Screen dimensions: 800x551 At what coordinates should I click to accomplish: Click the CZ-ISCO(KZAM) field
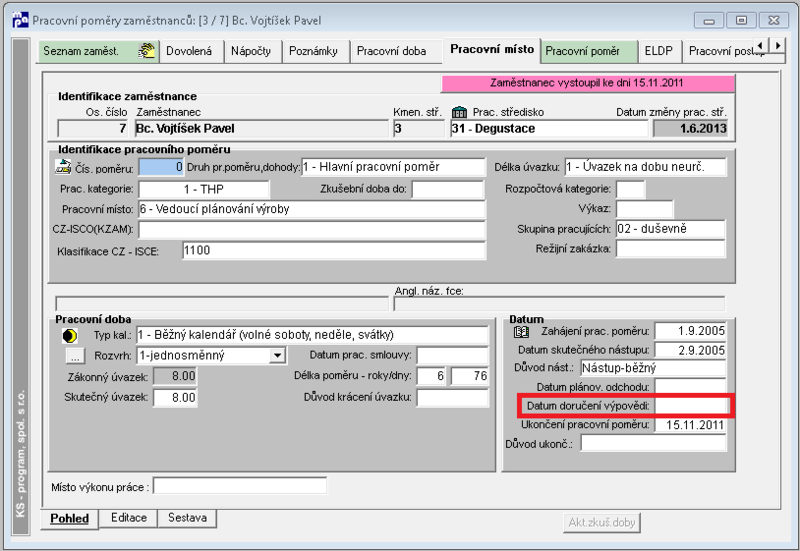(312, 230)
